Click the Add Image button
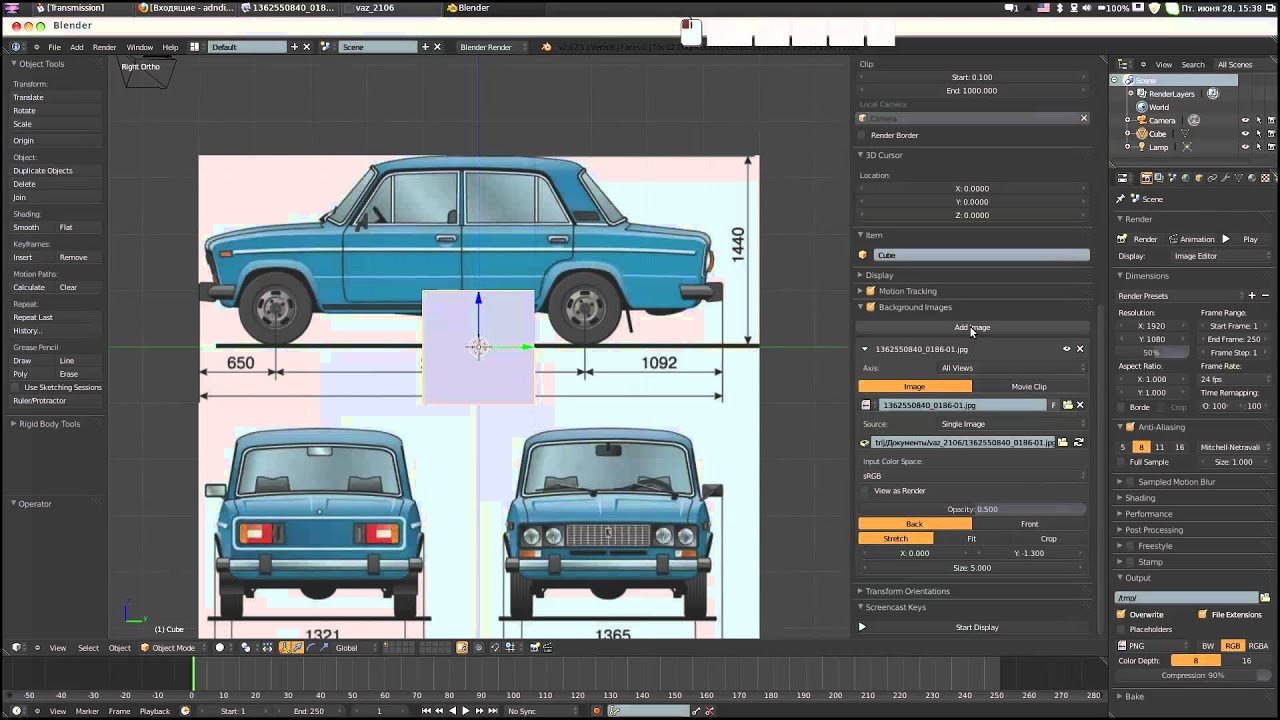 coord(972,327)
